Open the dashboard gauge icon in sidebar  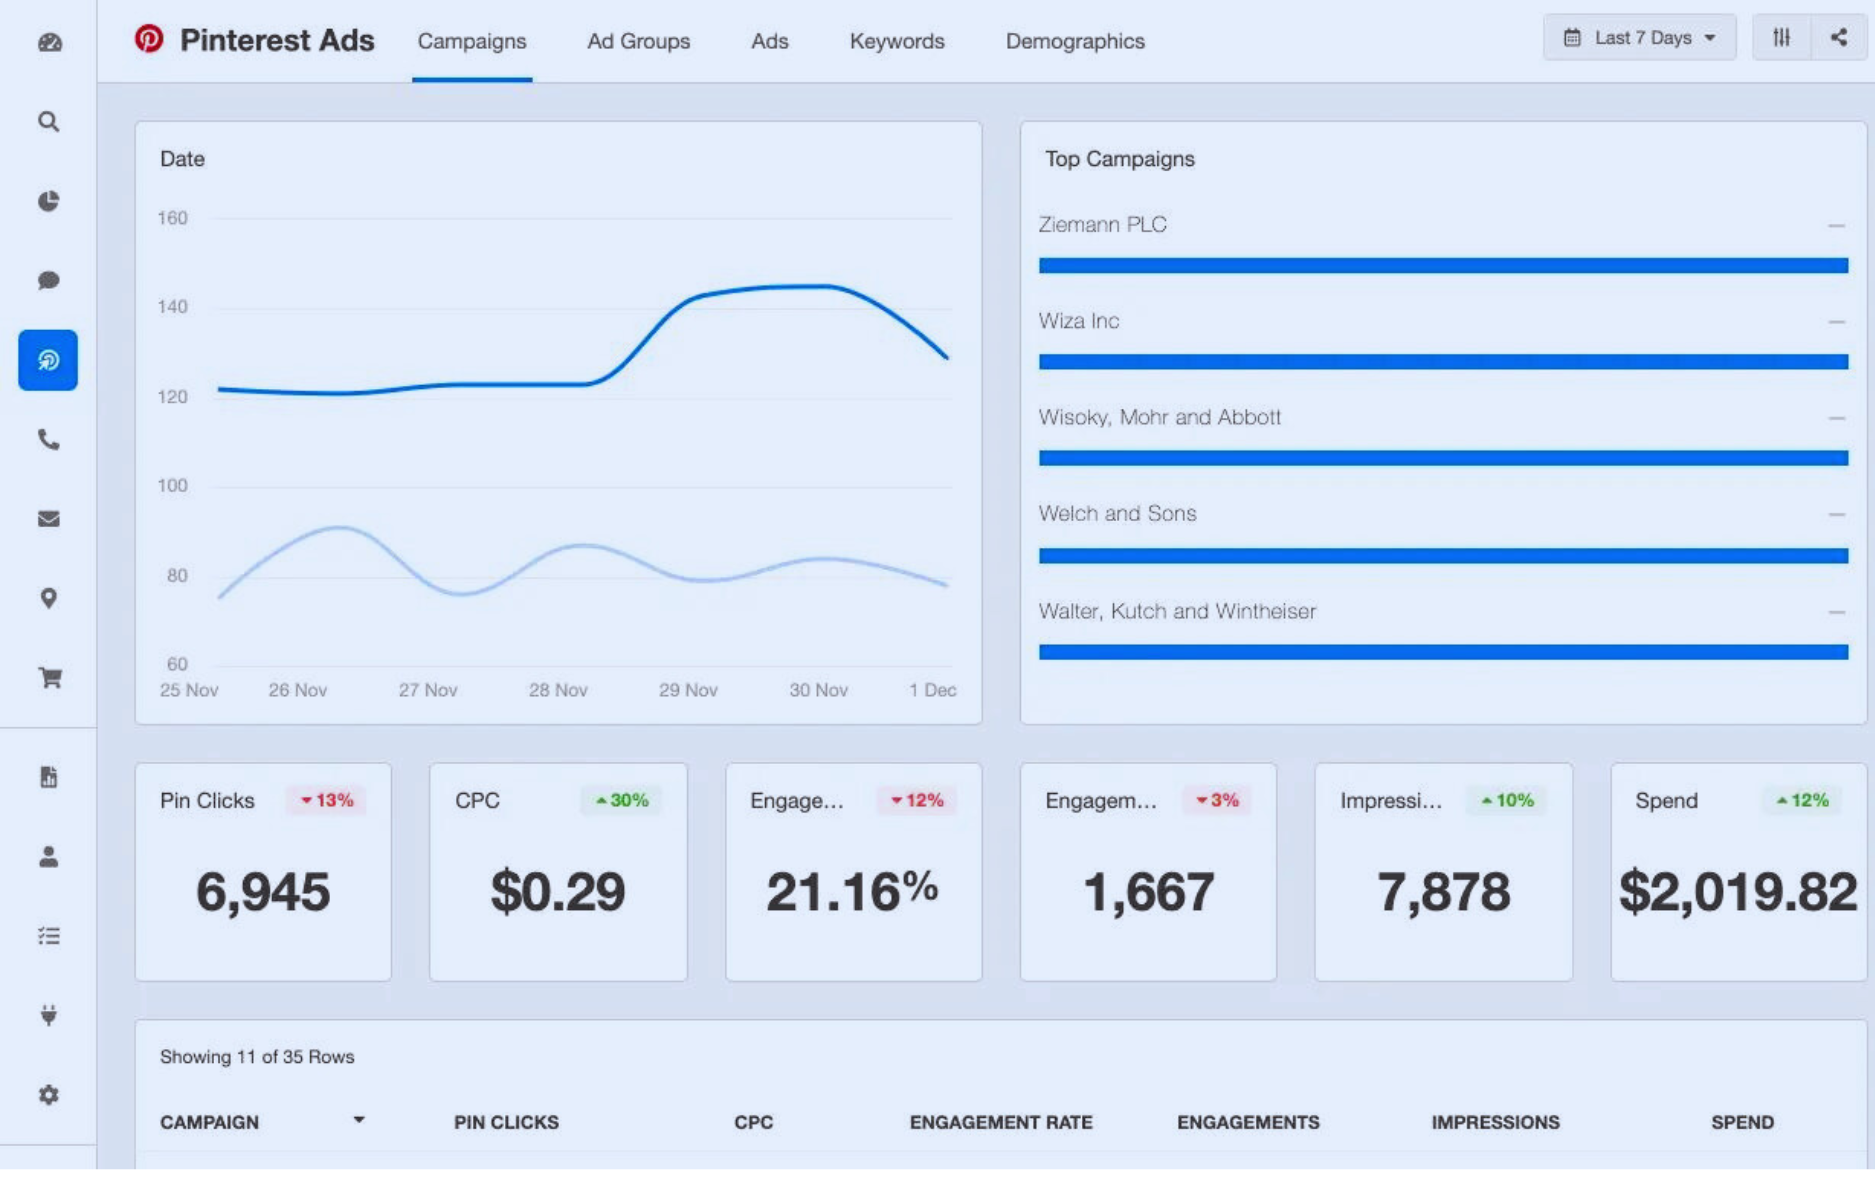click(49, 42)
